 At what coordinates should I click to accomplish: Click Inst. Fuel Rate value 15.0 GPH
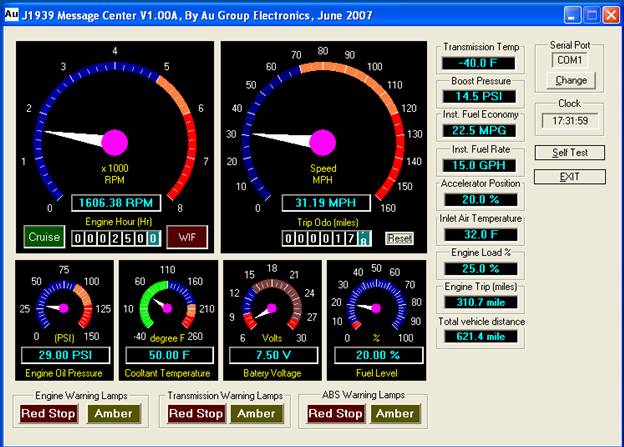coord(480,165)
